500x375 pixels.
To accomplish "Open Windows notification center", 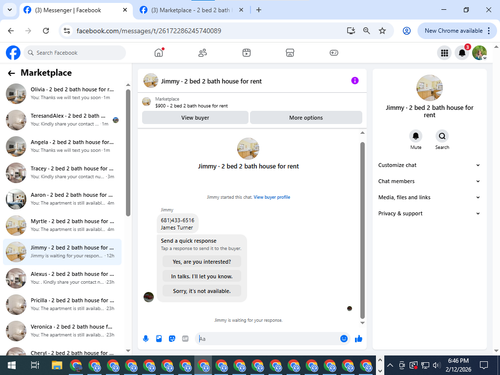I will tap(484, 365).
